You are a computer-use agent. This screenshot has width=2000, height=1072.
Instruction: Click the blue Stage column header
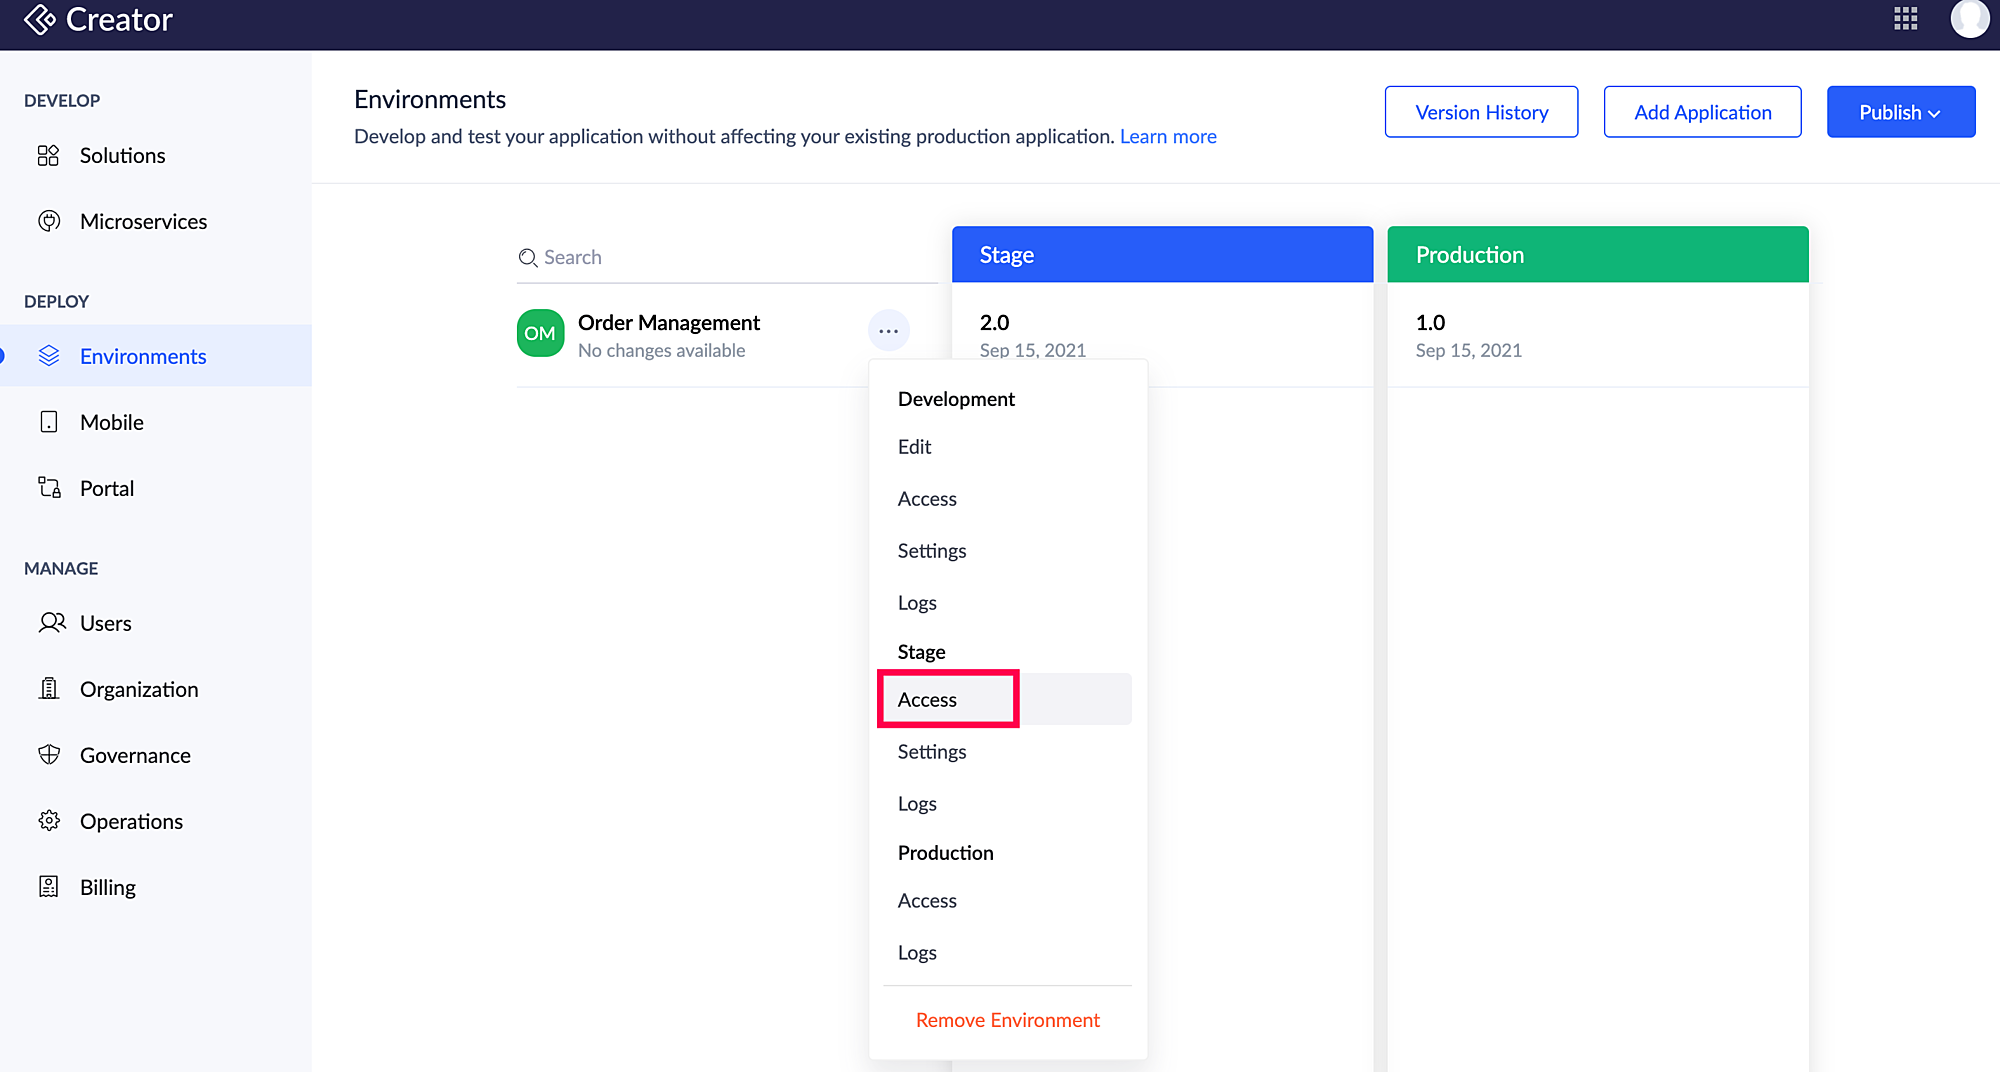pyautogui.click(x=1162, y=255)
